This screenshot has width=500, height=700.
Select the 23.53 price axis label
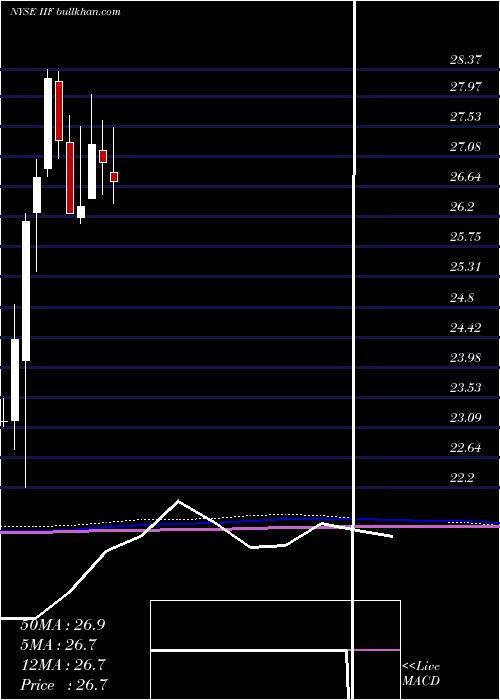click(466, 388)
